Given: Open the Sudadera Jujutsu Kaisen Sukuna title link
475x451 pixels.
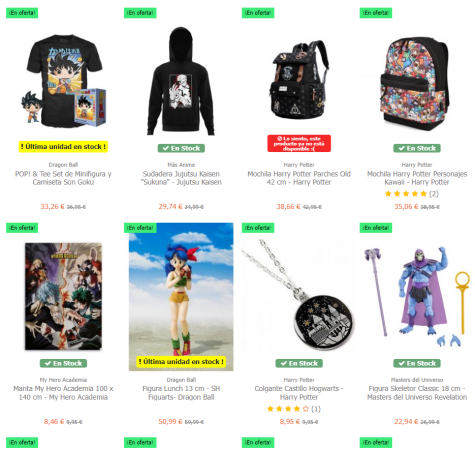Looking at the screenshot, I should point(181,178).
